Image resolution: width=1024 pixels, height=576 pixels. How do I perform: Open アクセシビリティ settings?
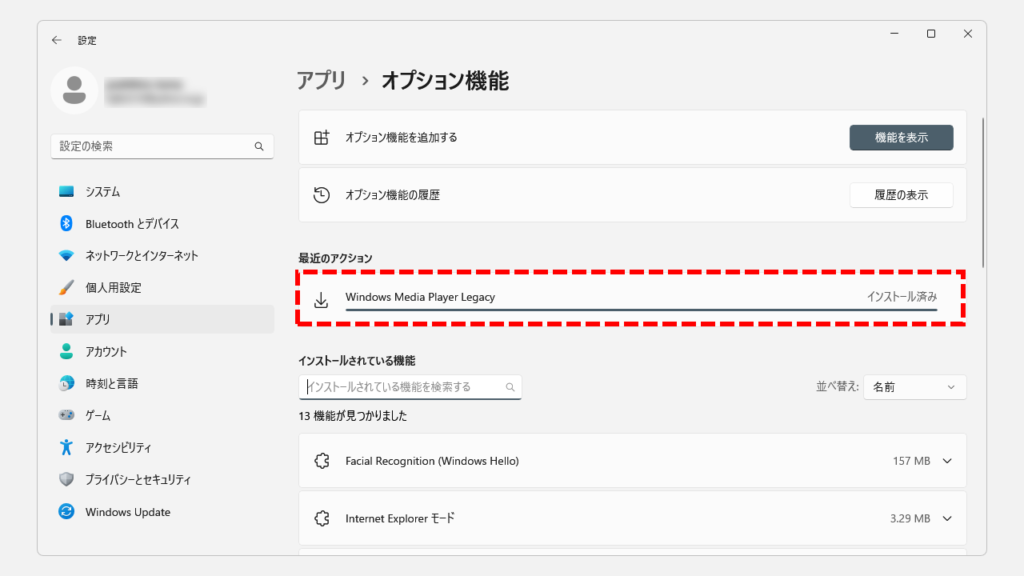(118, 448)
